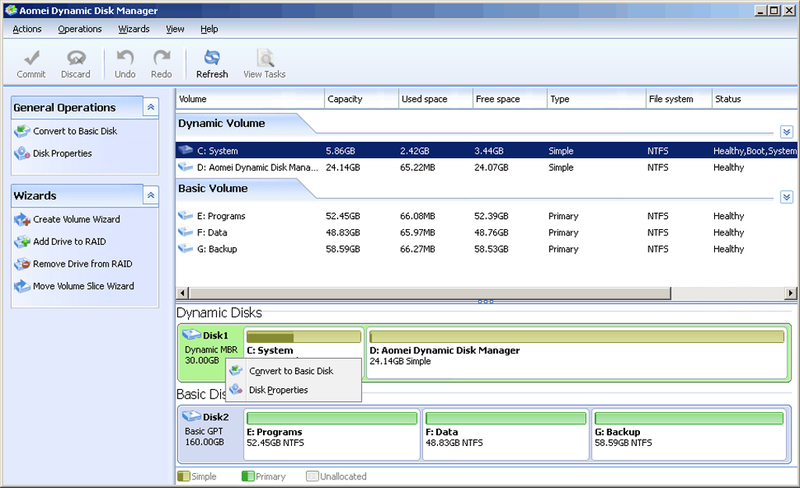The width and height of the screenshot is (800, 488).
Task: Collapse the Wizards panel
Action: click(151, 196)
